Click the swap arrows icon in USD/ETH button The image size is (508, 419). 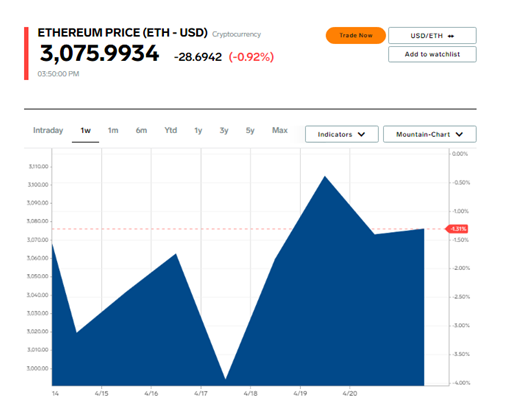coord(451,36)
